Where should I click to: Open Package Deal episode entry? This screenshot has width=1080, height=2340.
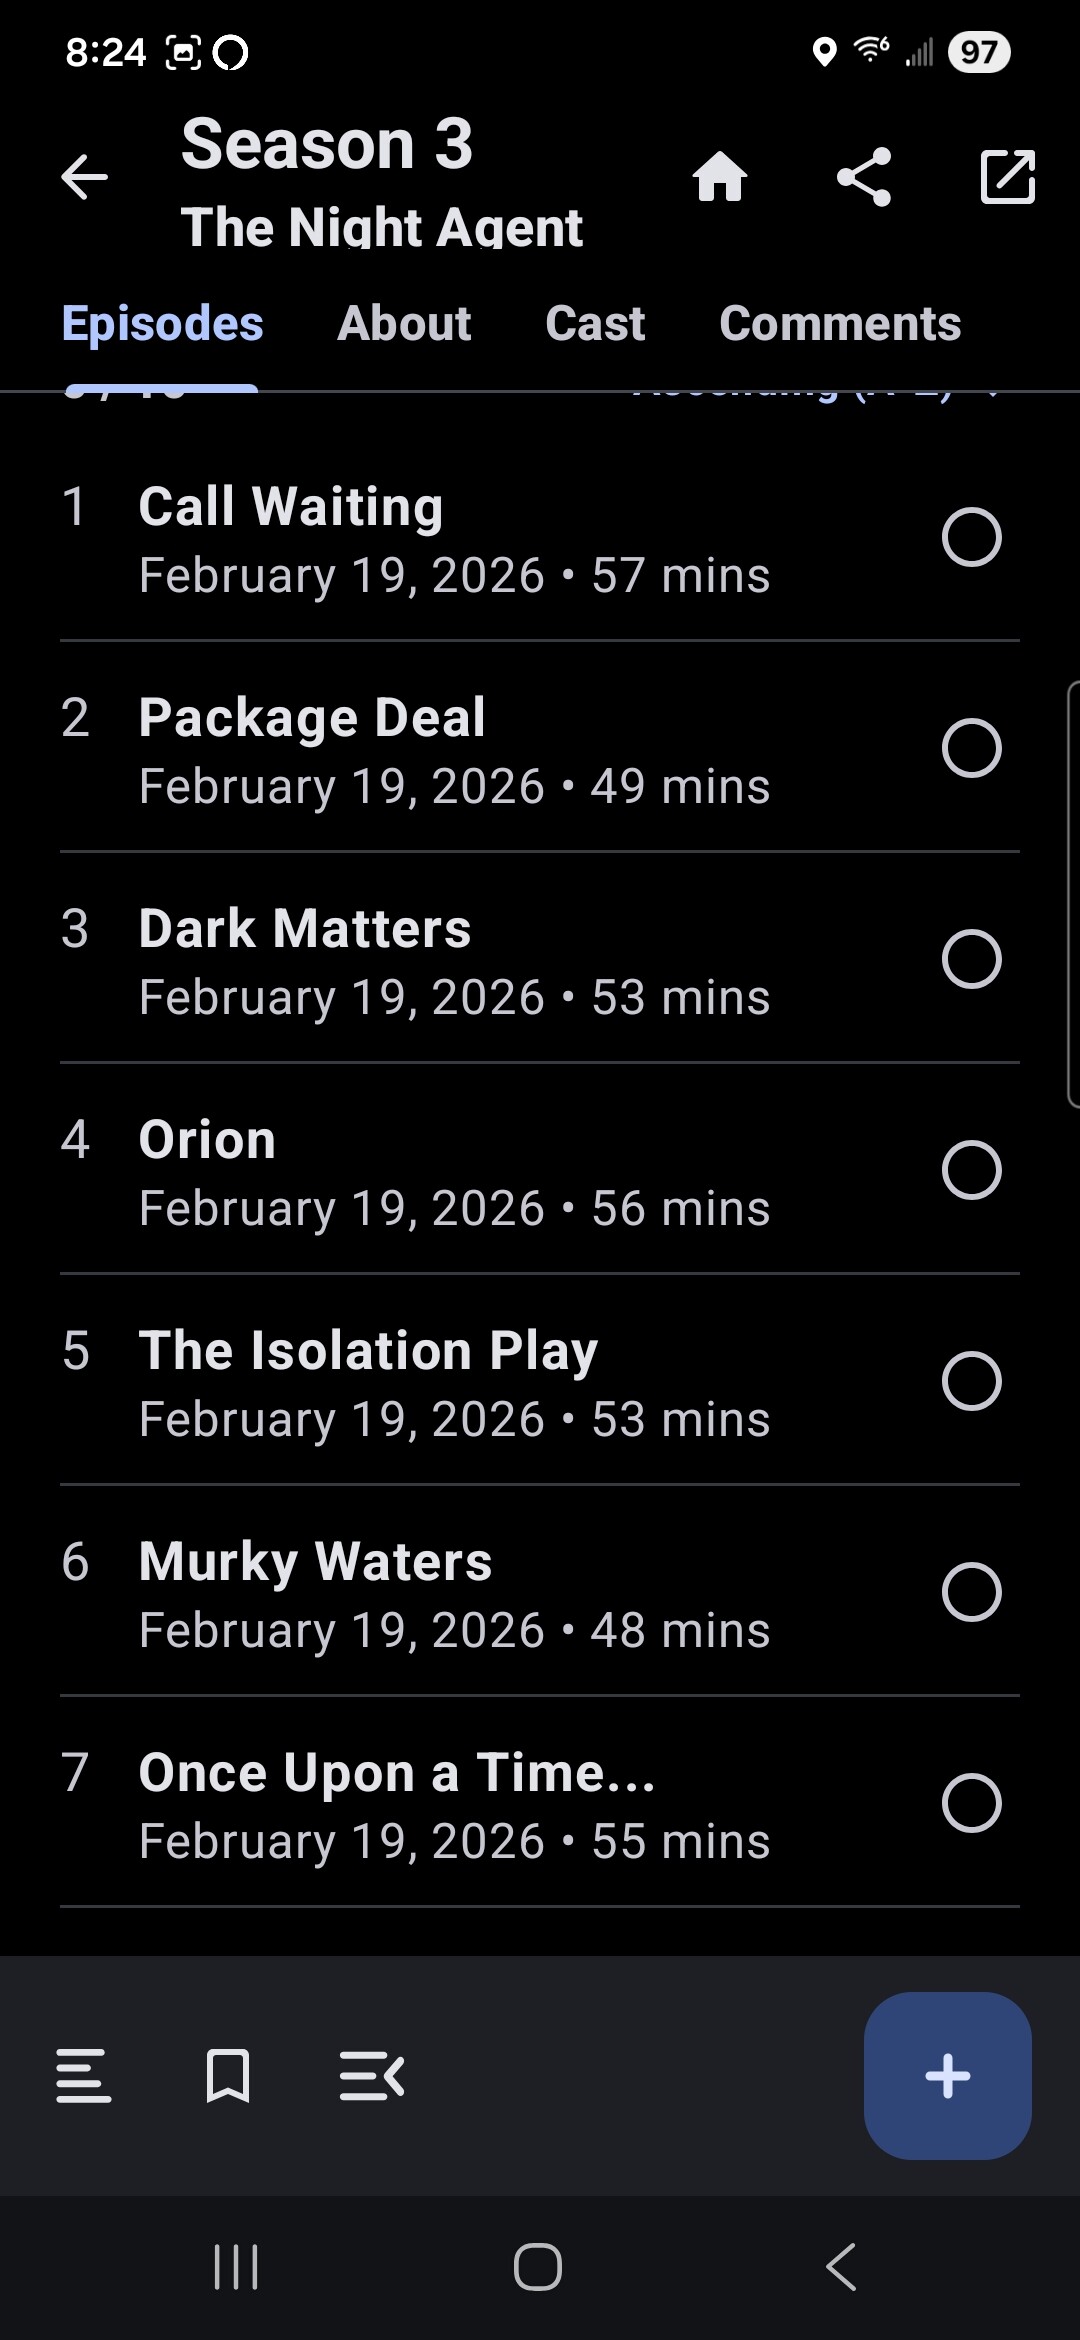450,748
